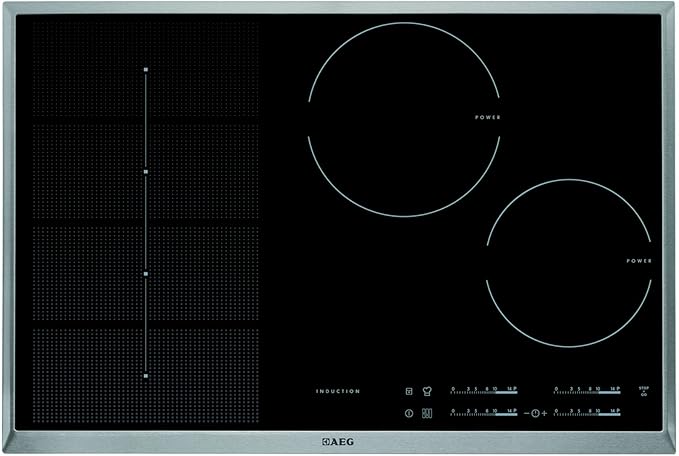Image resolution: width=679 pixels, height=456 pixels.
Task: Adjust lower-right power slider
Action: pos(587,414)
